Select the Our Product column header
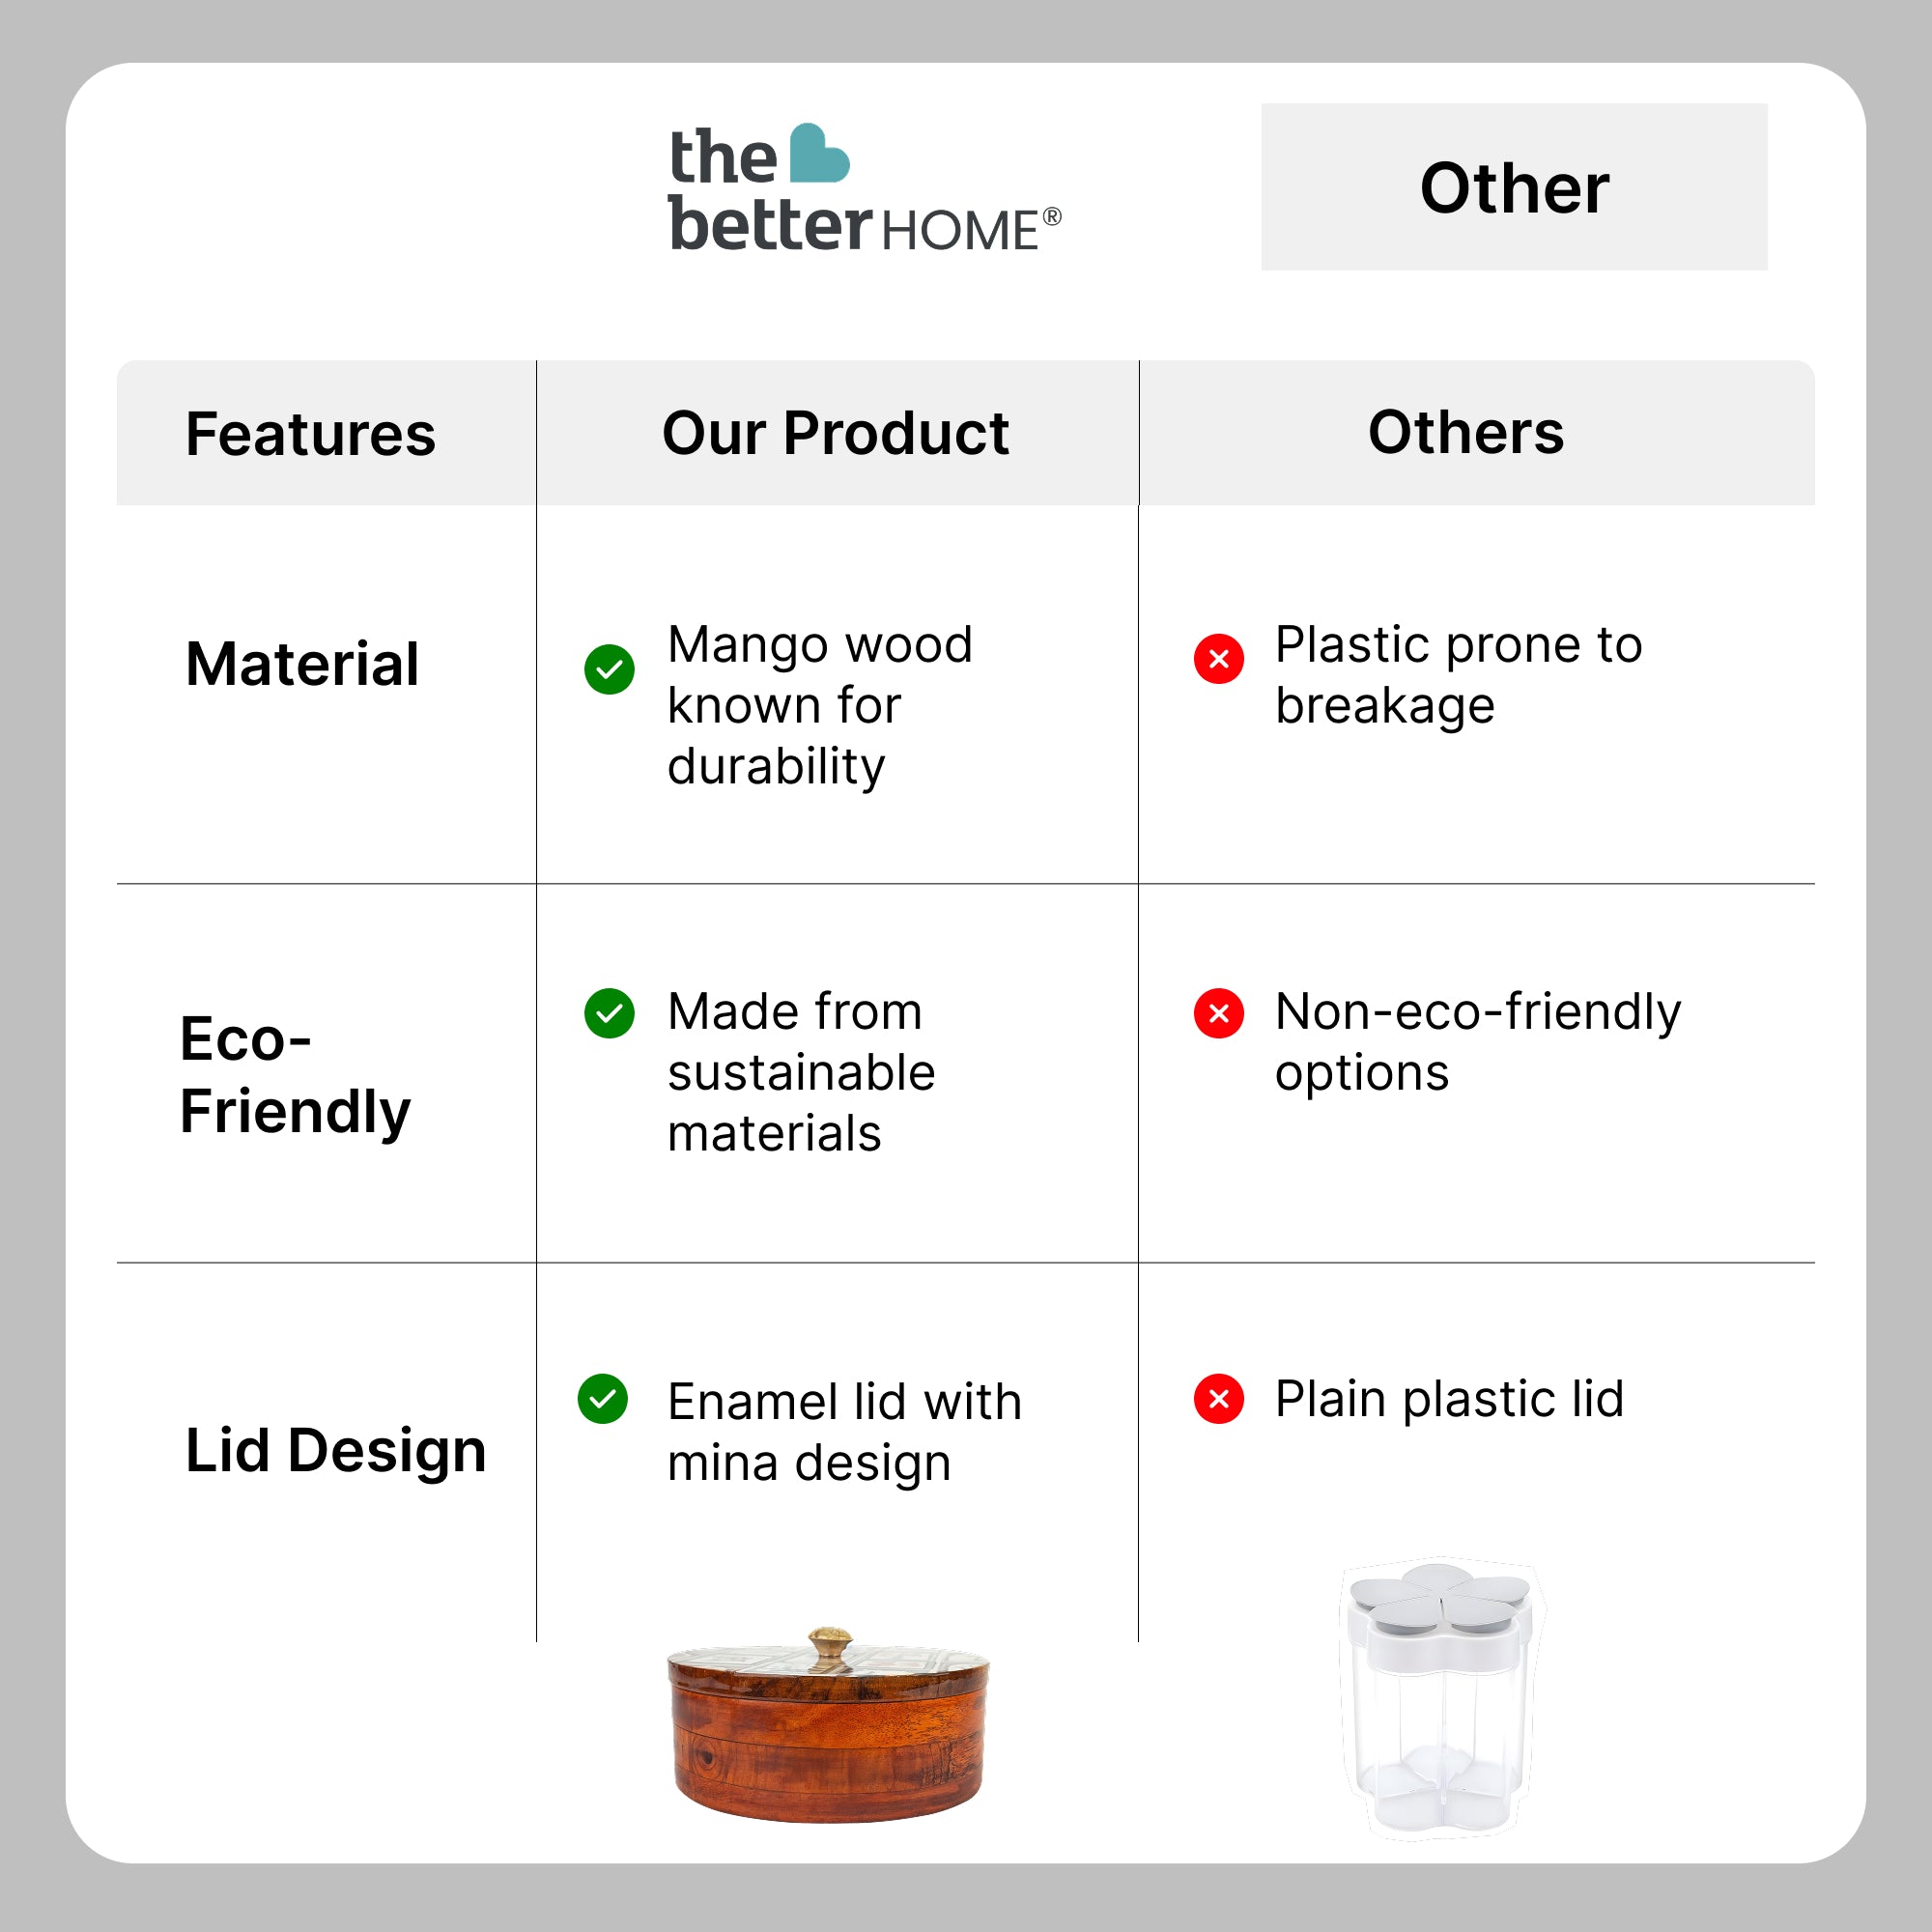The image size is (1932, 1932). 836,434
